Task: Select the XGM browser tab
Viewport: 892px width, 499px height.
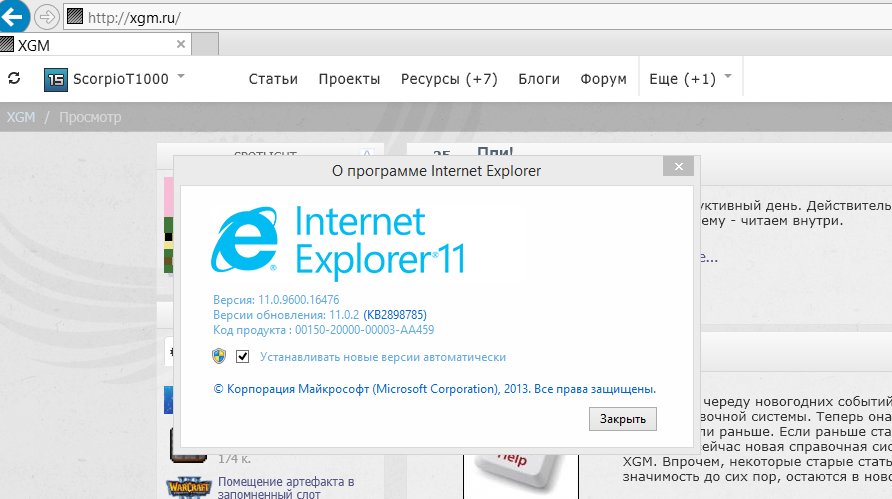Action: (x=96, y=44)
